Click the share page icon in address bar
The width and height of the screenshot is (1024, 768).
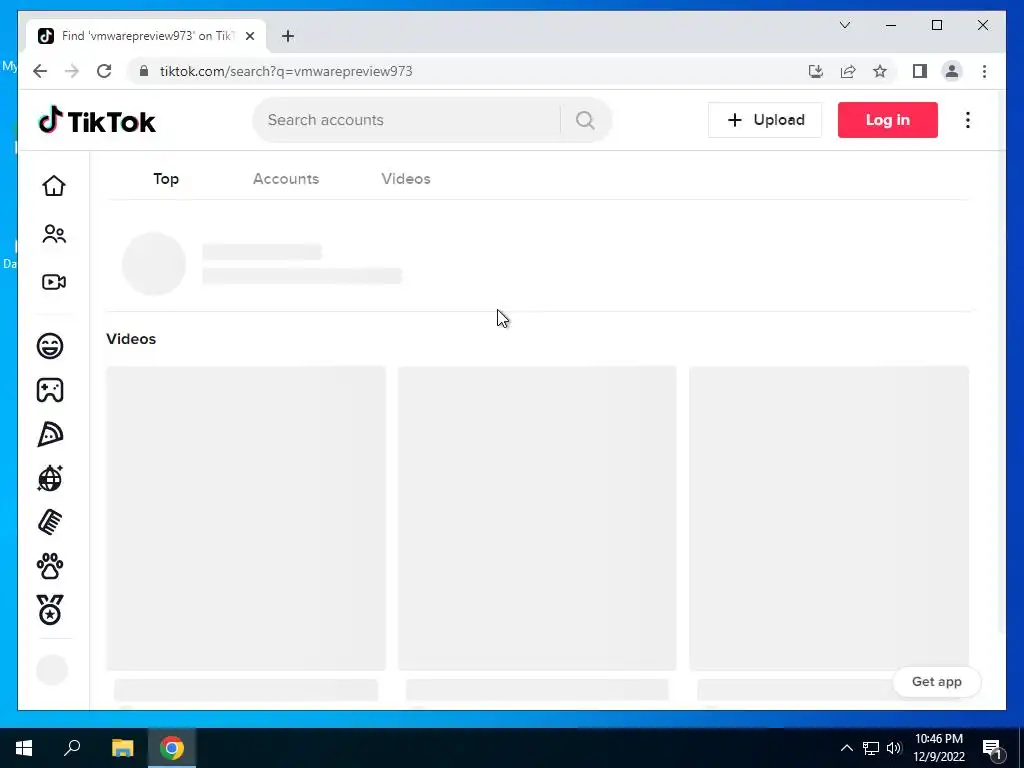pos(848,71)
